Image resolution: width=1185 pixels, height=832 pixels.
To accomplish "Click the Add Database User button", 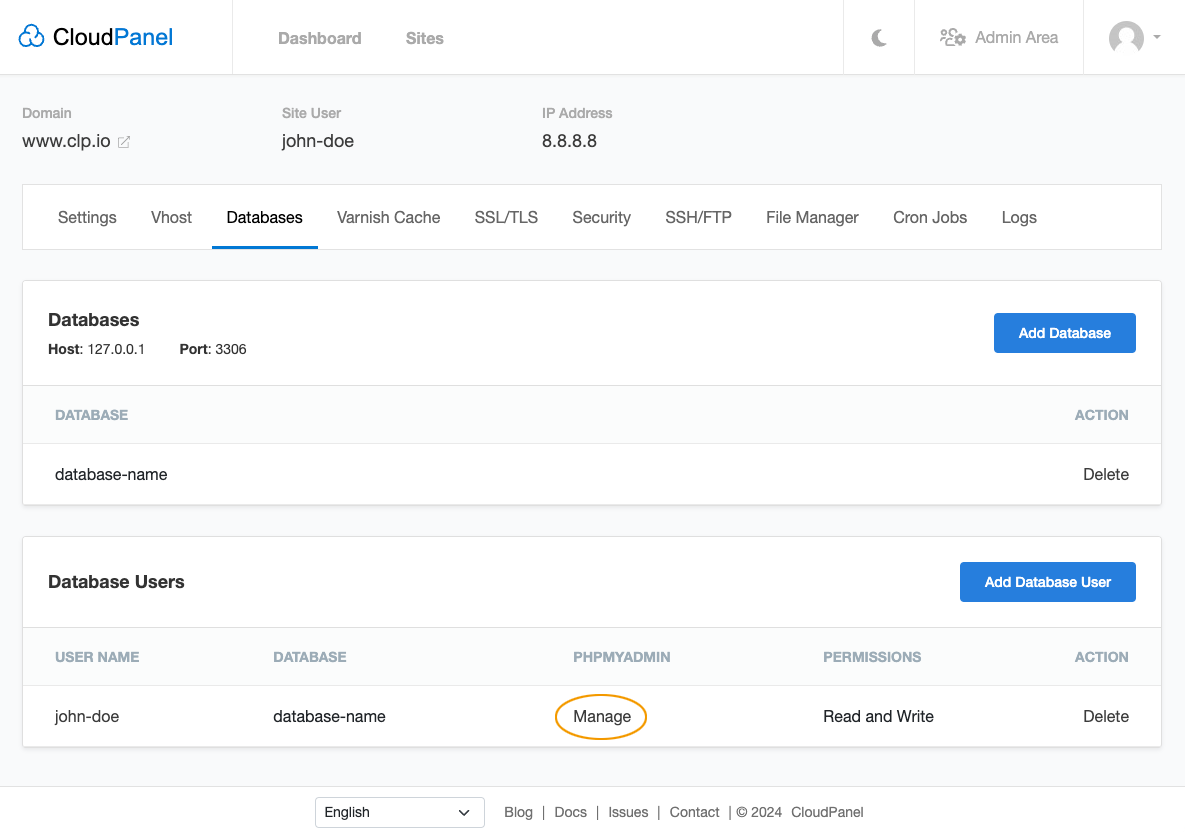I will click(x=1047, y=581).
